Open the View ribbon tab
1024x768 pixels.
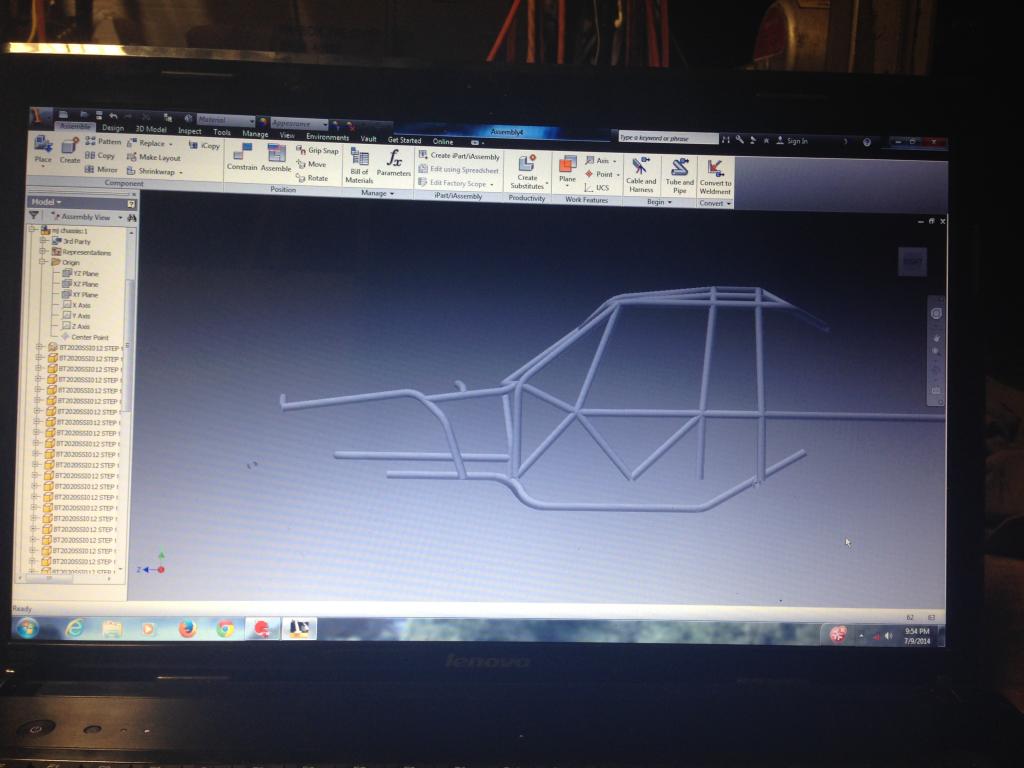tap(287, 135)
